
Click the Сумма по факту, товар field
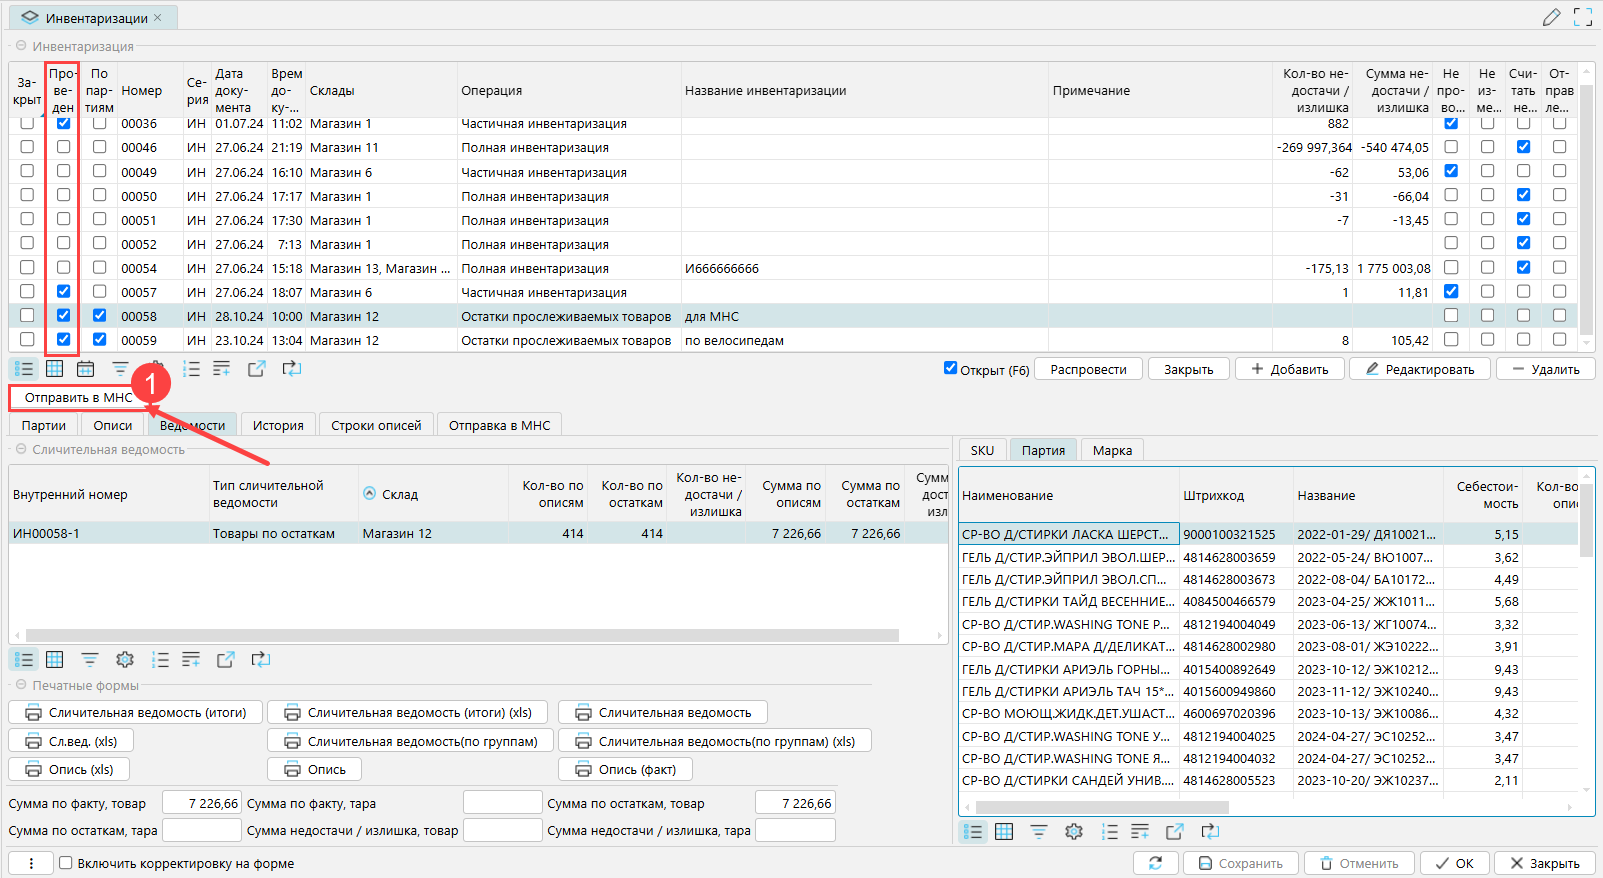(202, 803)
